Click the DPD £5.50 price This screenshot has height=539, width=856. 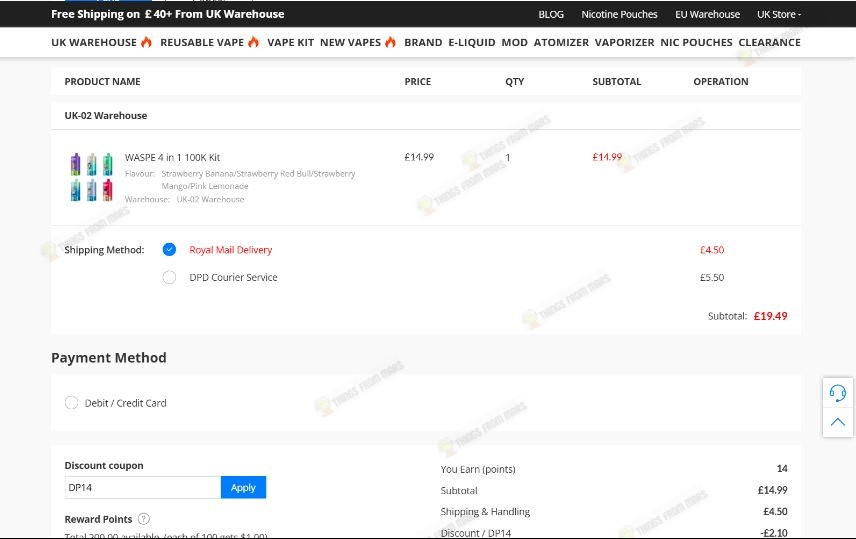[712, 277]
